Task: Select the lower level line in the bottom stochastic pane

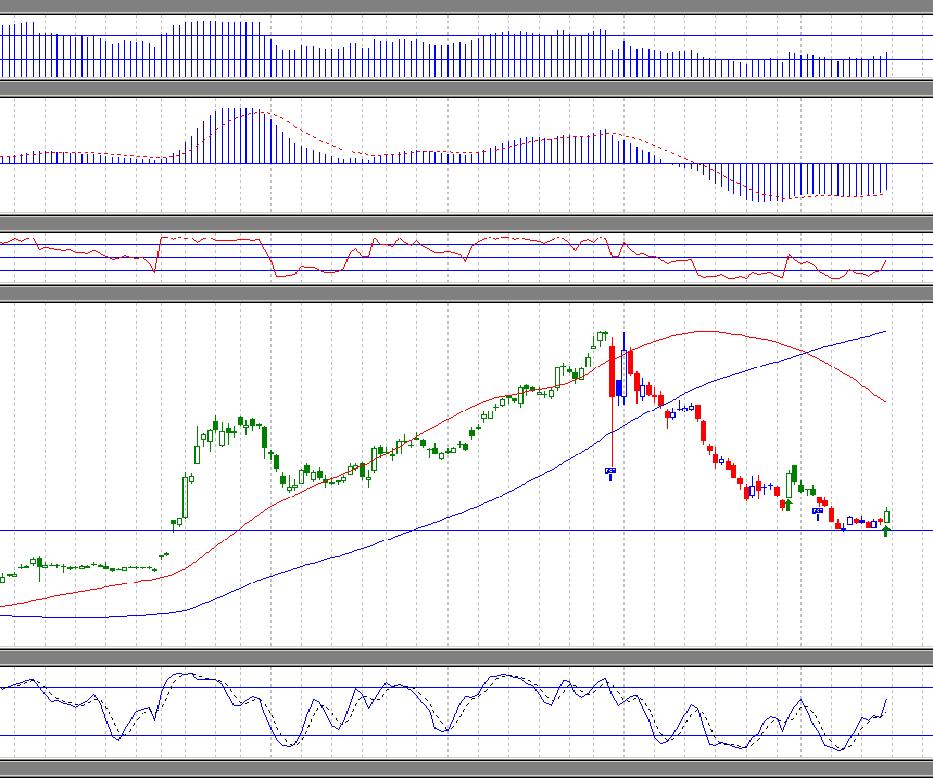Action: pos(466,736)
